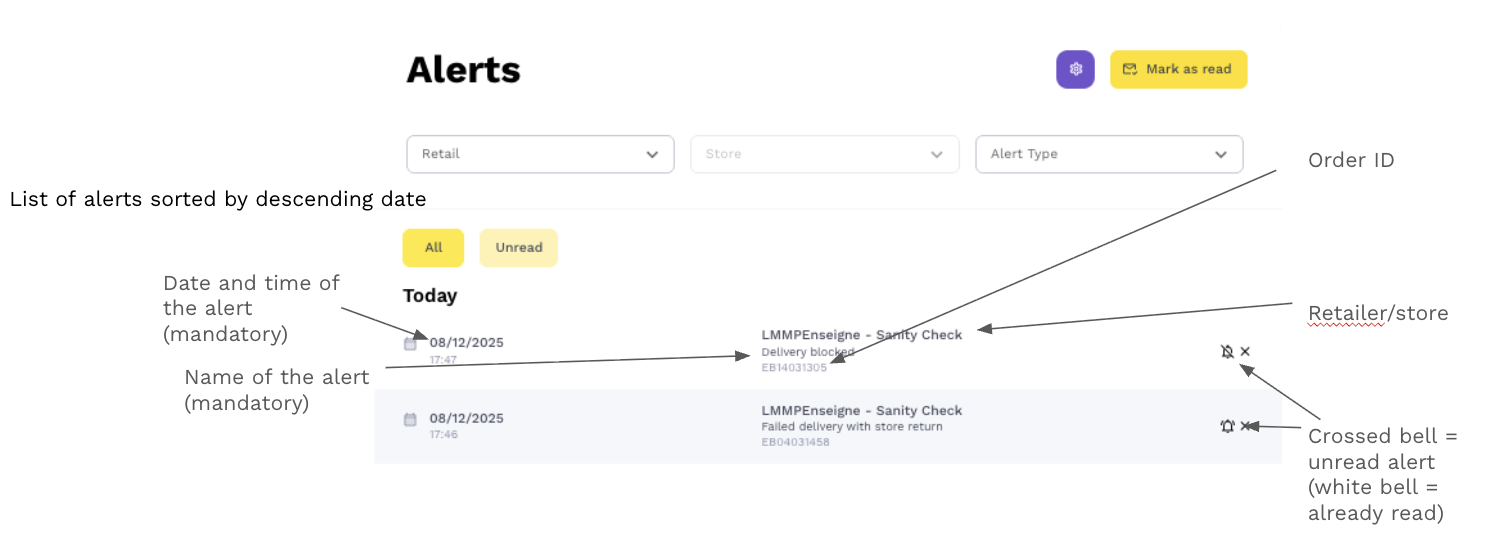Screen dimensions: 1488x546
Task: Open the Retail dropdown
Action: point(540,154)
